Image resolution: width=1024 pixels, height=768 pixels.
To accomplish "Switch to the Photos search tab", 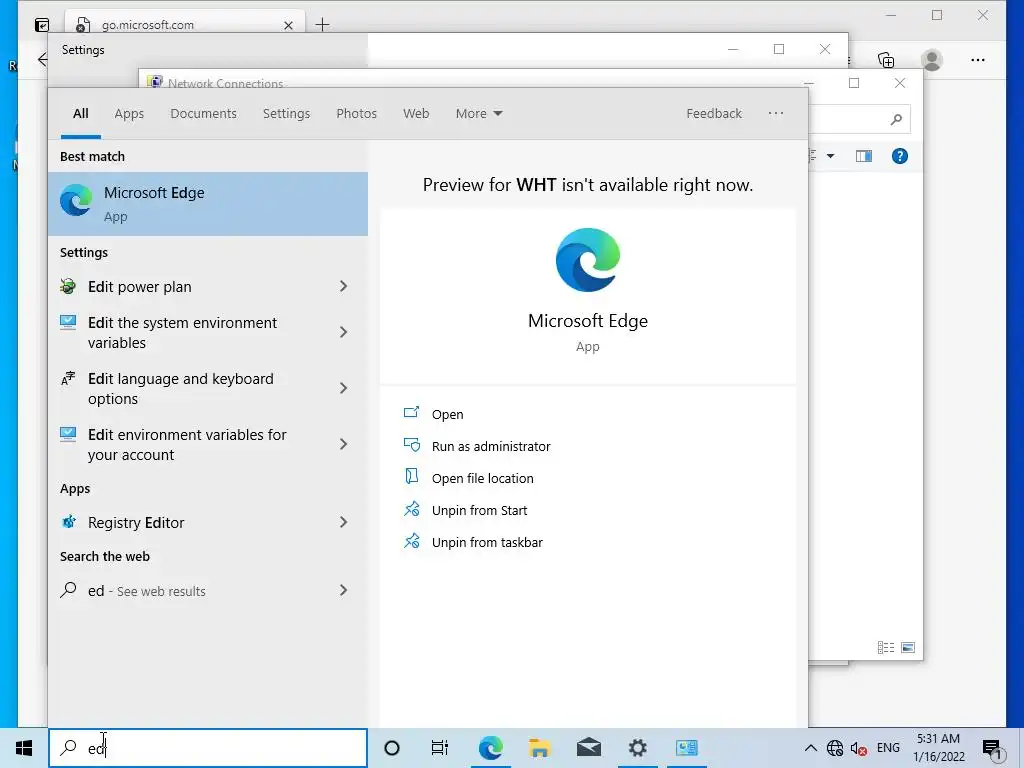I will tap(357, 114).
